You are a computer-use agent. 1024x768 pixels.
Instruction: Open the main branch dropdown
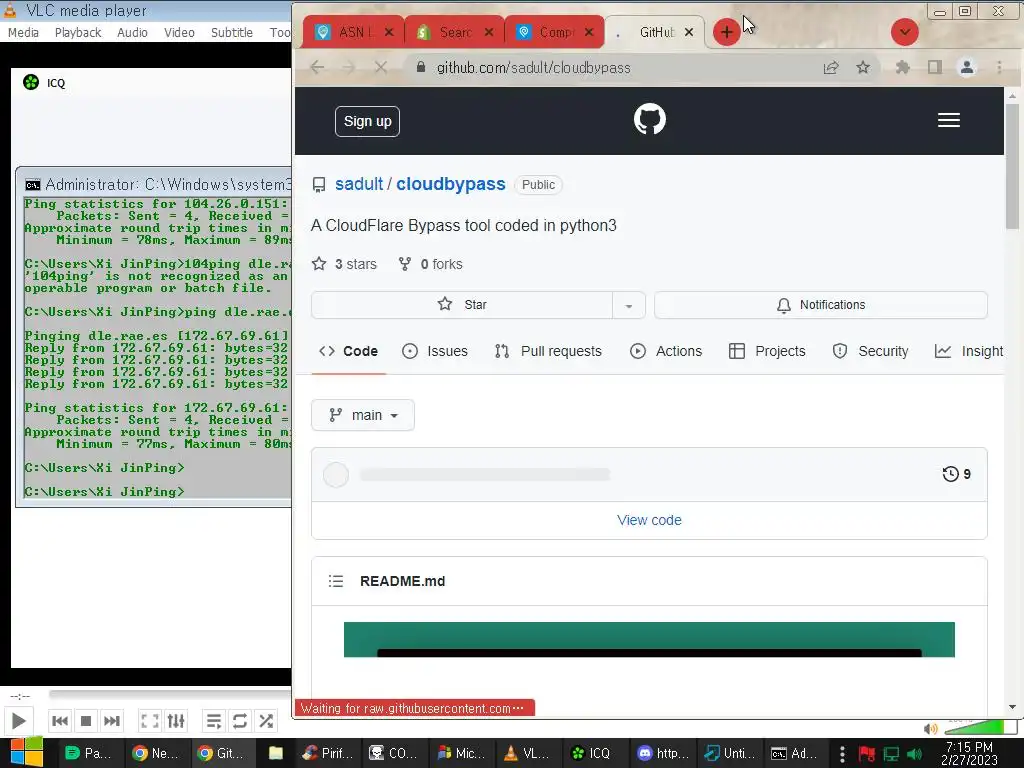362,415
